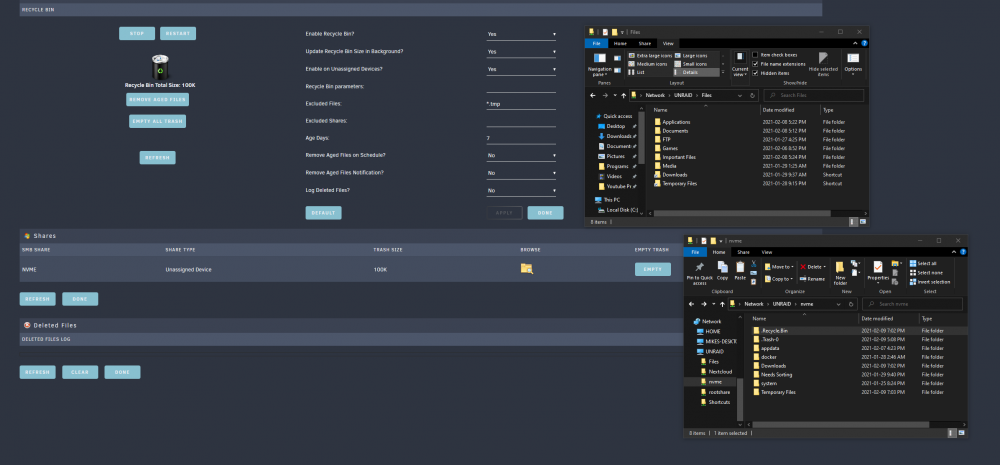Click the Default button
Viewport: 1000px width, 465px height.
[x=323, y=212]
